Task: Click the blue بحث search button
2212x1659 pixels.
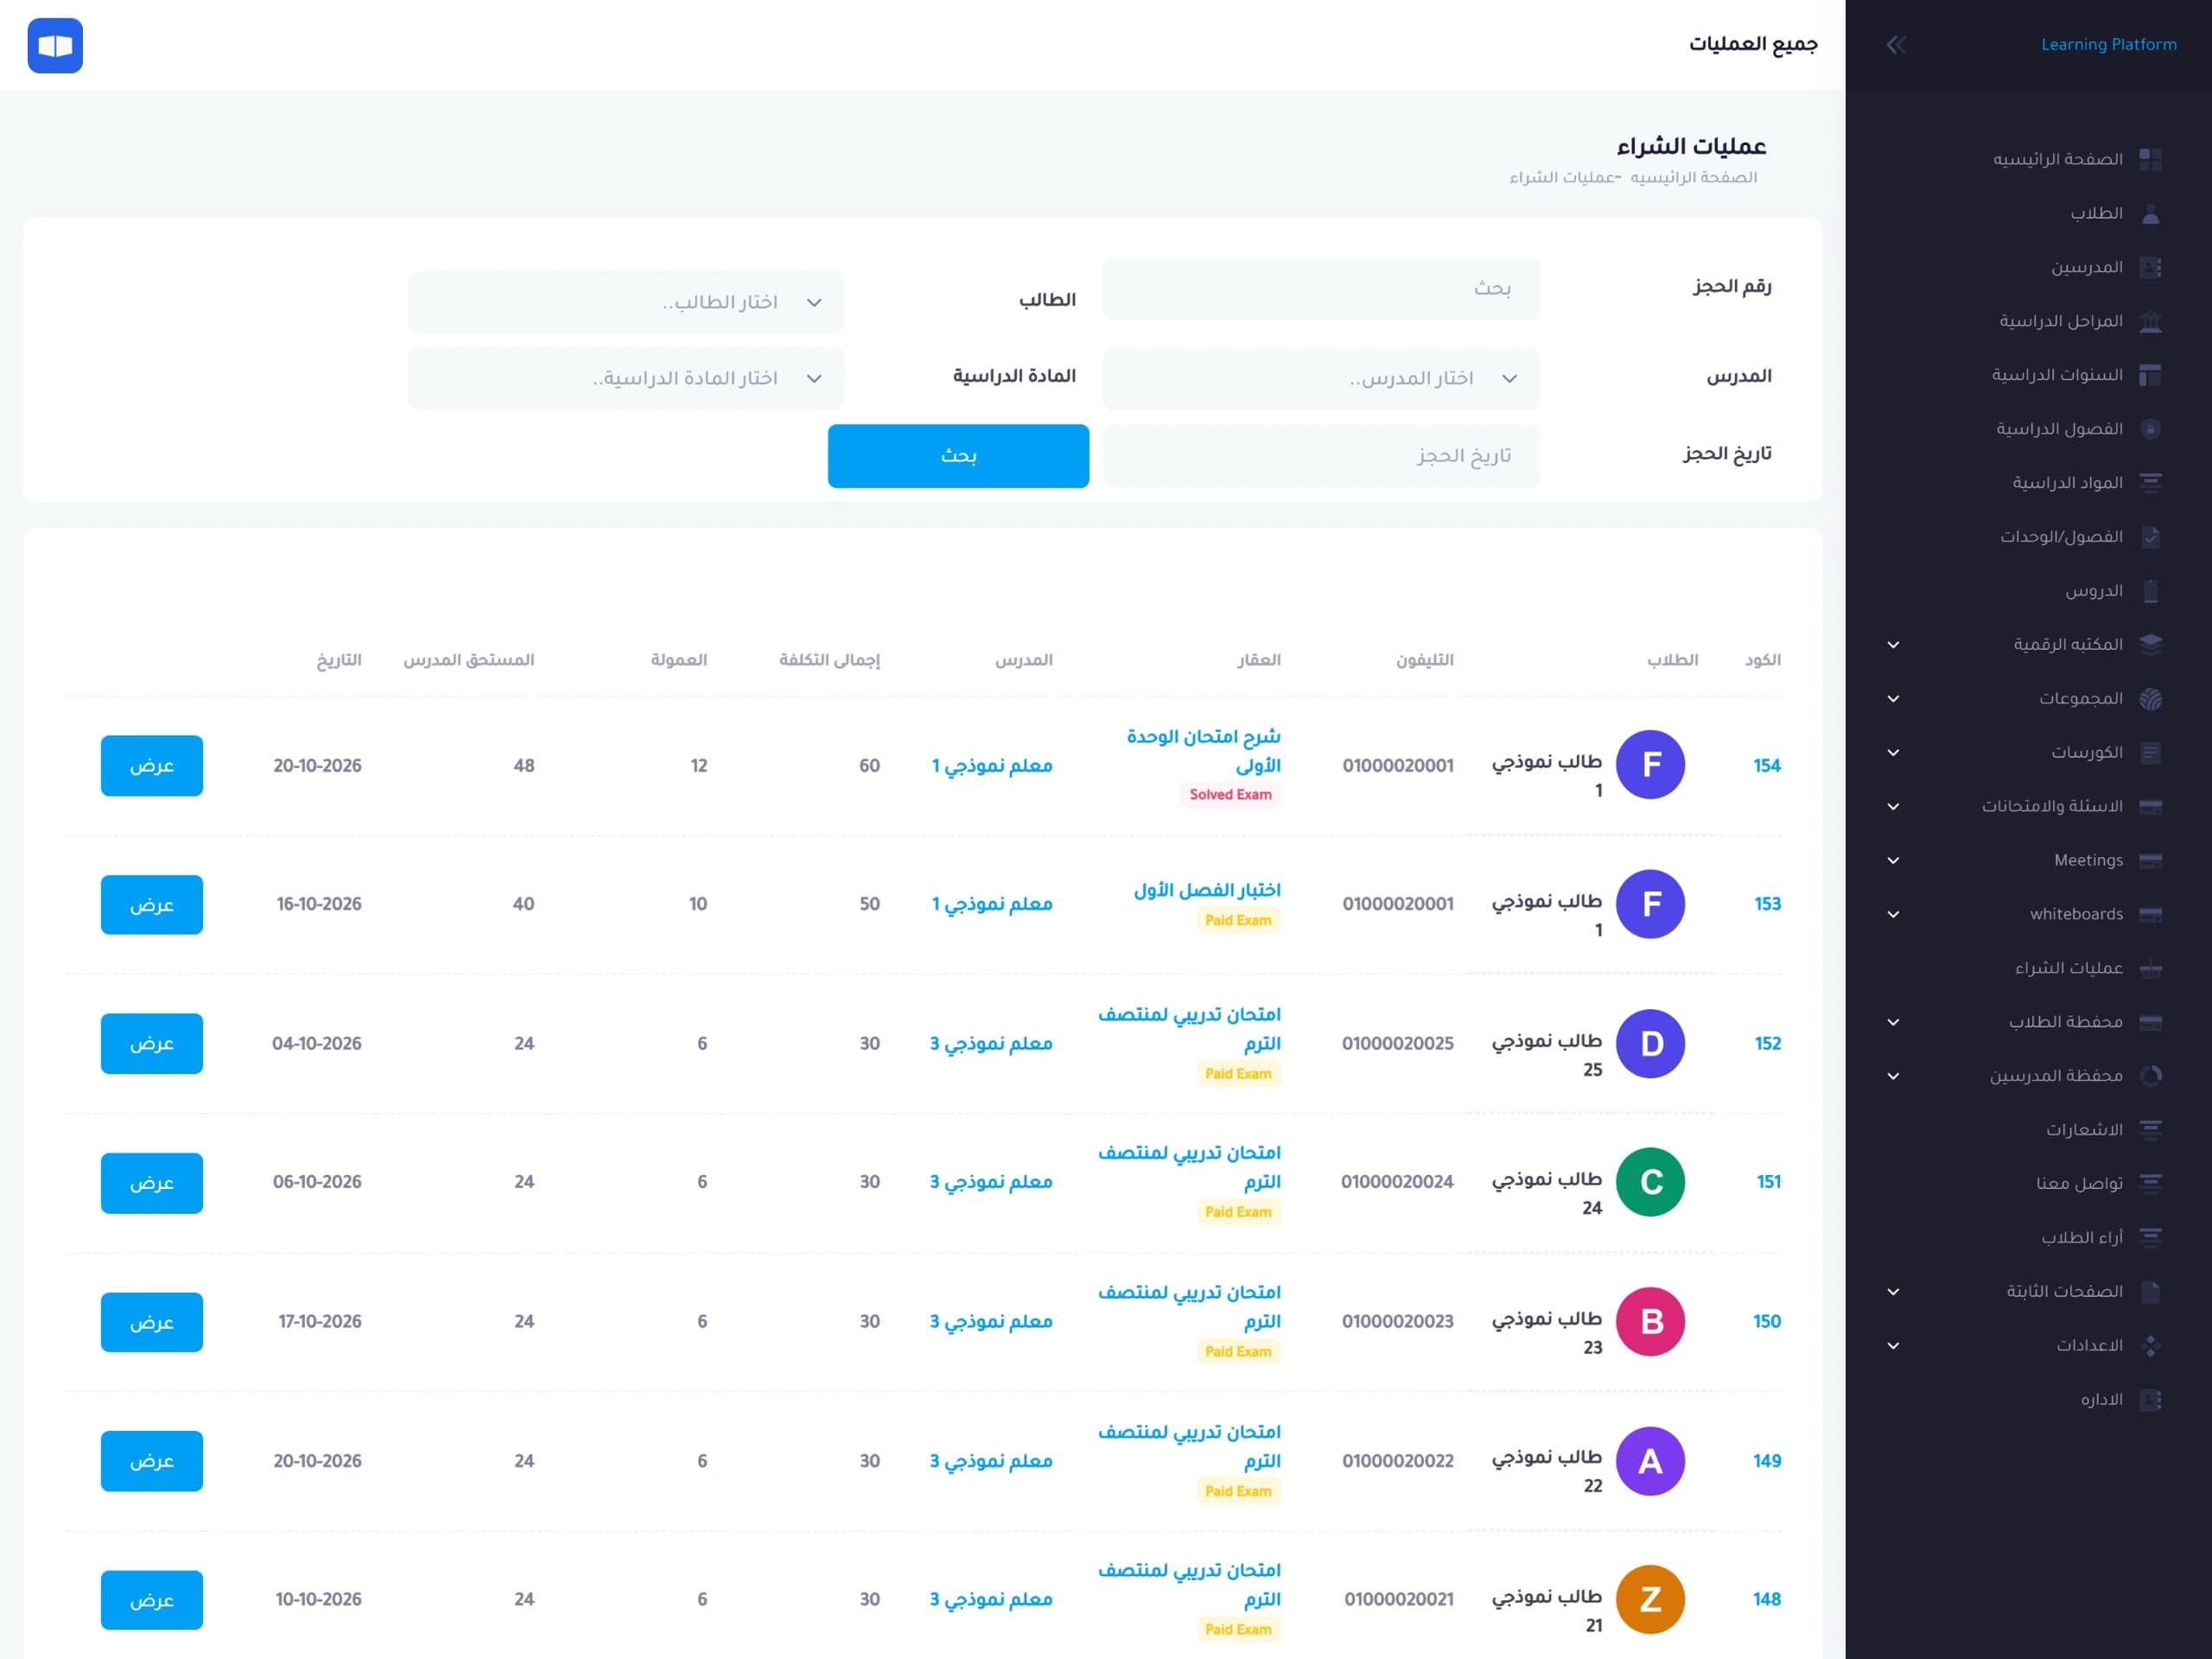Action: [x=958, y=456]
